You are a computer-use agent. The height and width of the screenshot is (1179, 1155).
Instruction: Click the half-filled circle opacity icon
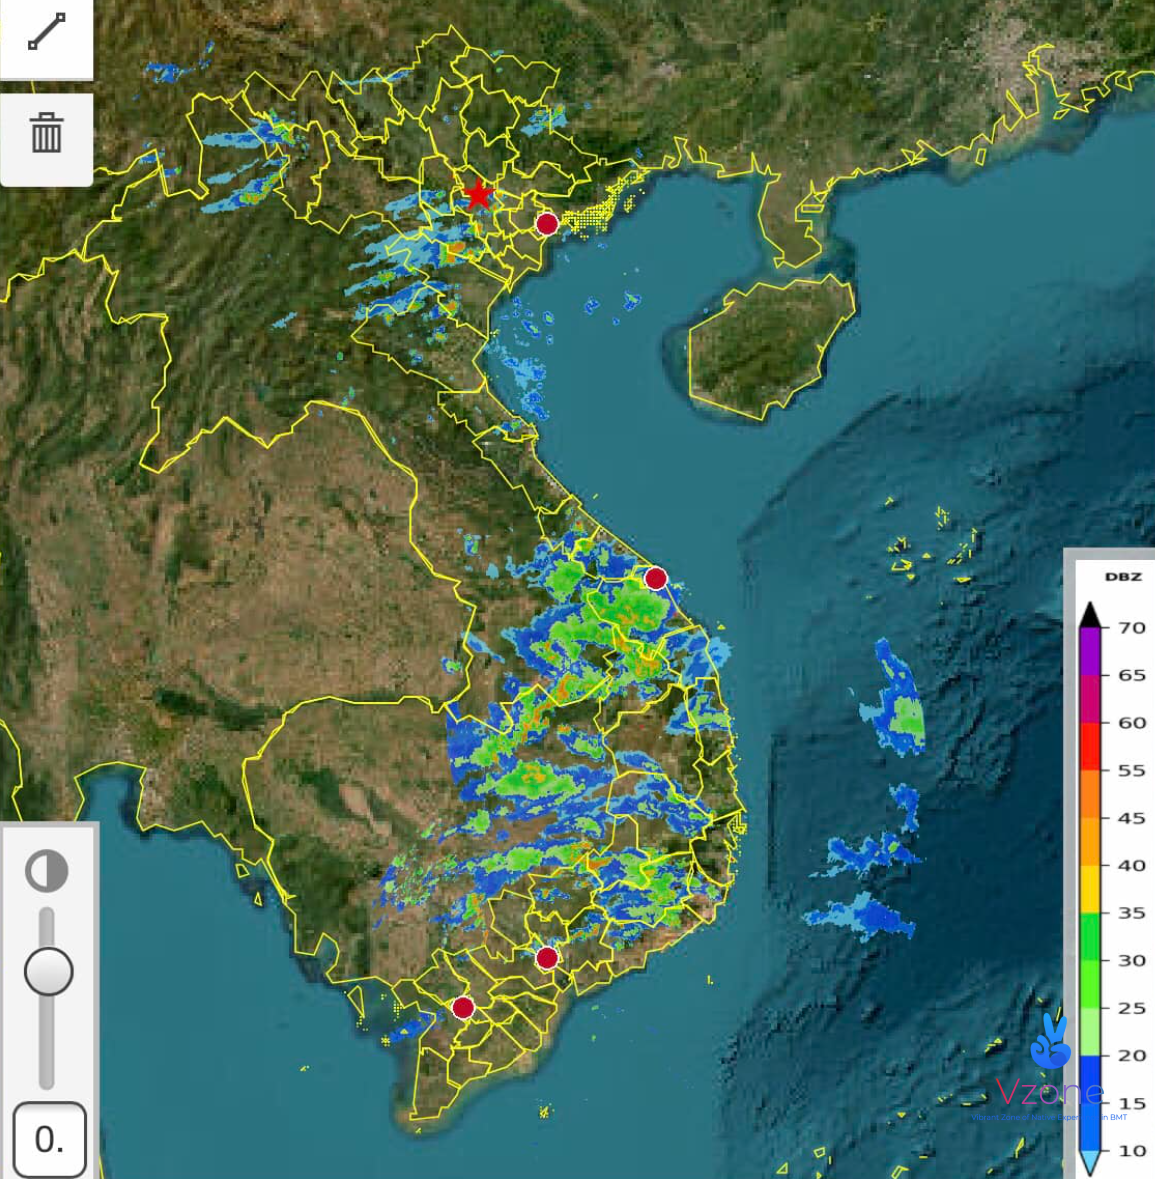(47, 871)
